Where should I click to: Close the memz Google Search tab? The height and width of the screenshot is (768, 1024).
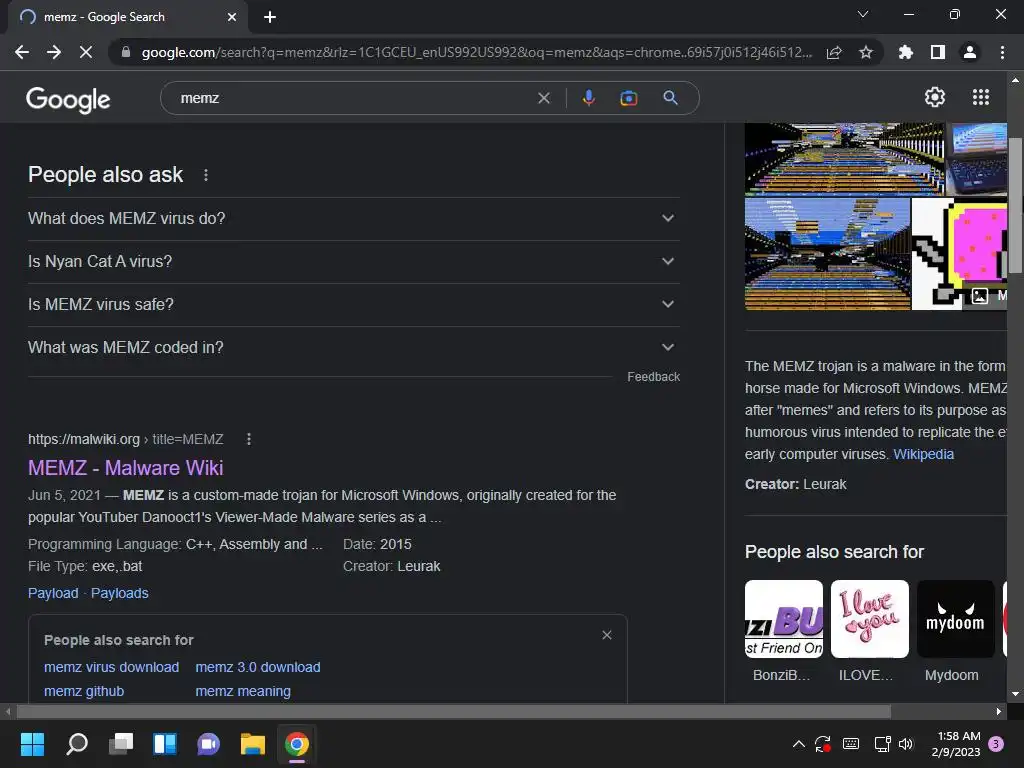pos(232,17)
